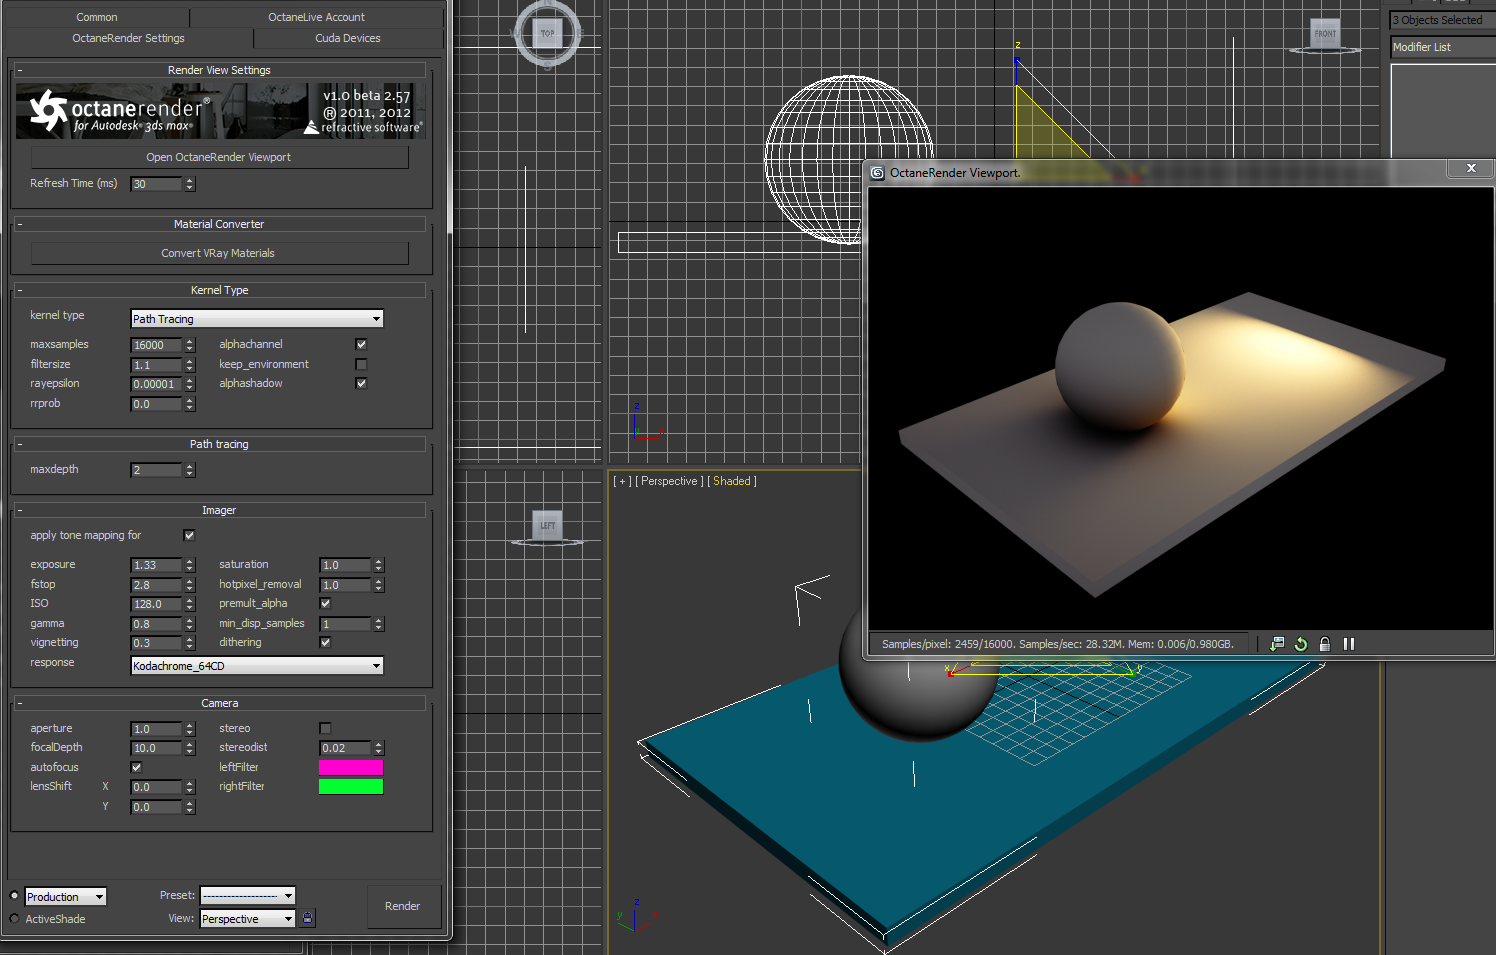Collapse the Camera rollout
This screenshot has height=955, width=1496.
tap(219, 703)
